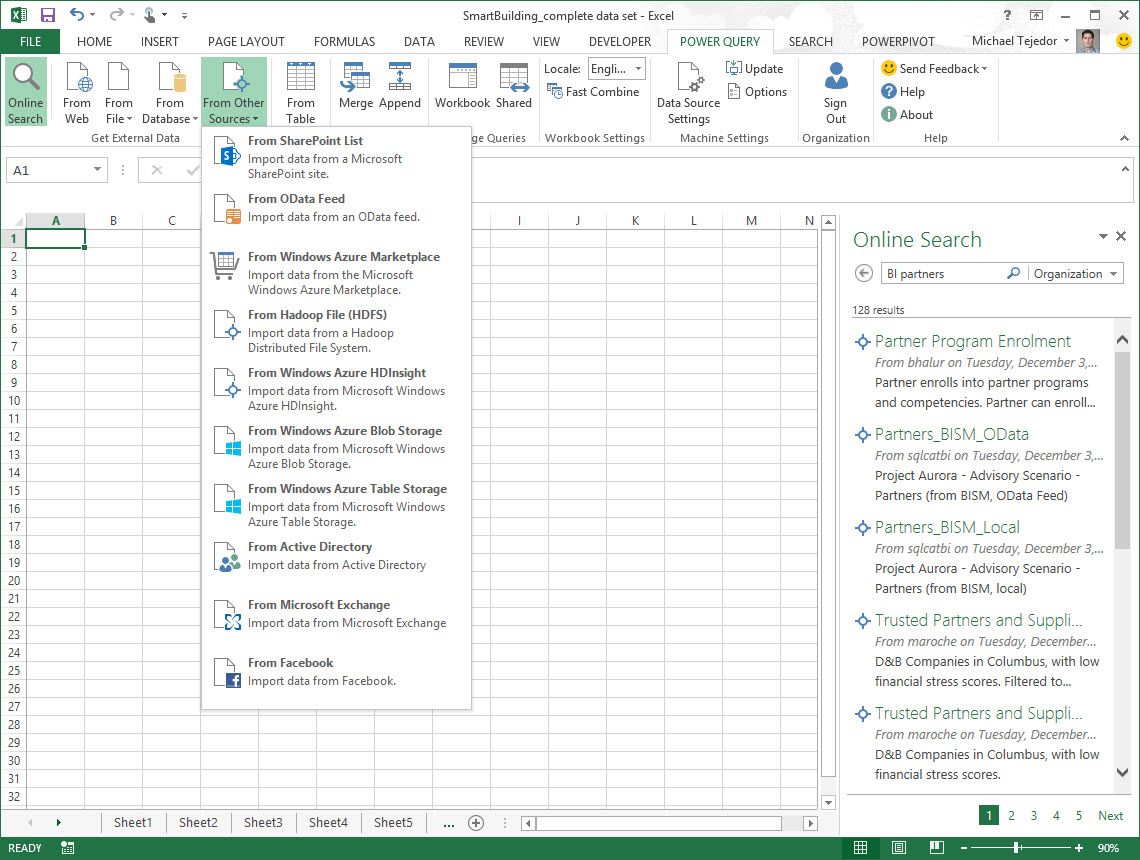Select From Windows Azure Table Storage
The image size is (1140, 860).
pos(336,505)
